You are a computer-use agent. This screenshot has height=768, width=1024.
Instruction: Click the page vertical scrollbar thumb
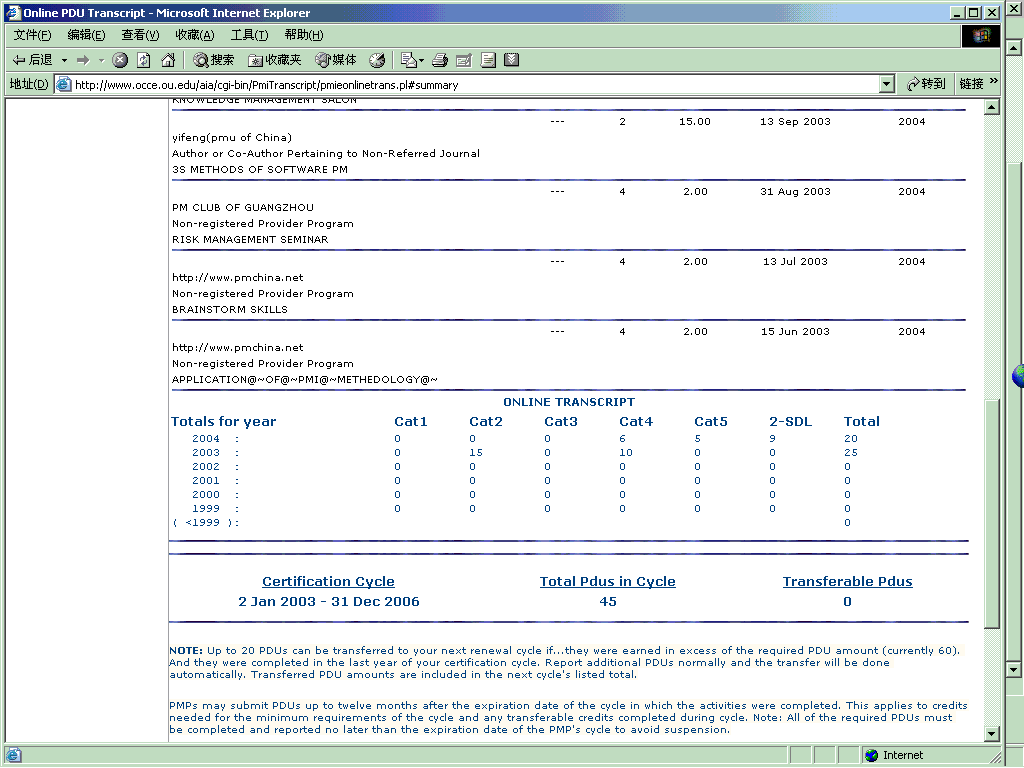[x=991, y=515]
